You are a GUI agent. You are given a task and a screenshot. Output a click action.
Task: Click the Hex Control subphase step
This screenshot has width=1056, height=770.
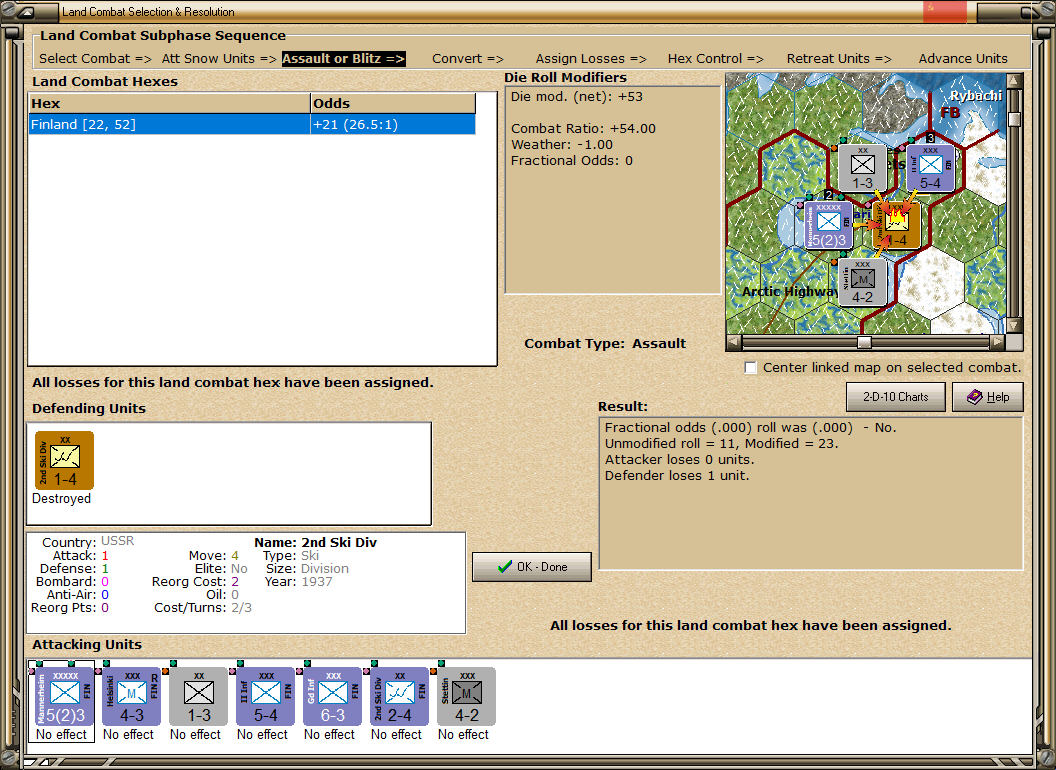point(715,59)
